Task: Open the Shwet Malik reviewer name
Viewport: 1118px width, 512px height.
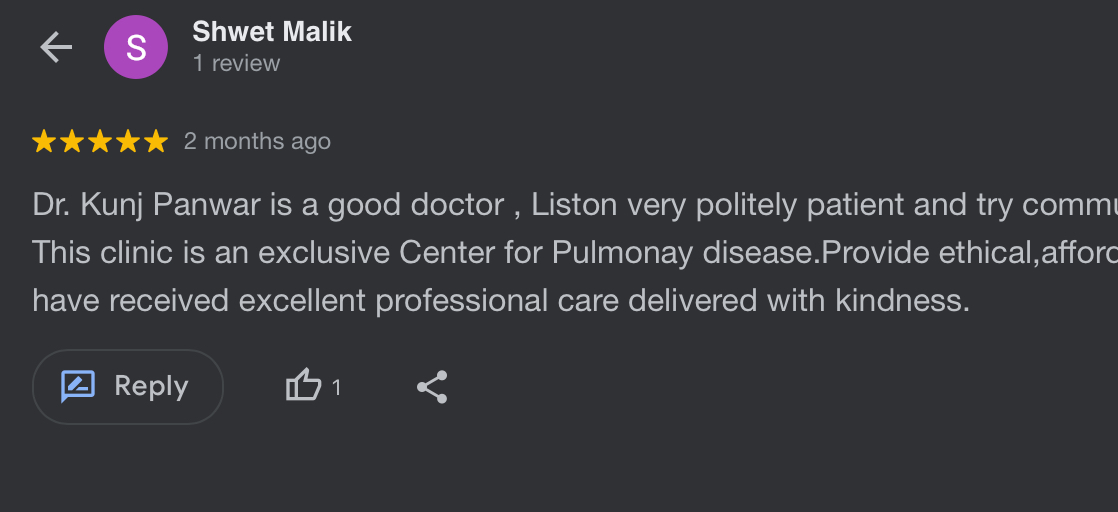Action: 272,32
